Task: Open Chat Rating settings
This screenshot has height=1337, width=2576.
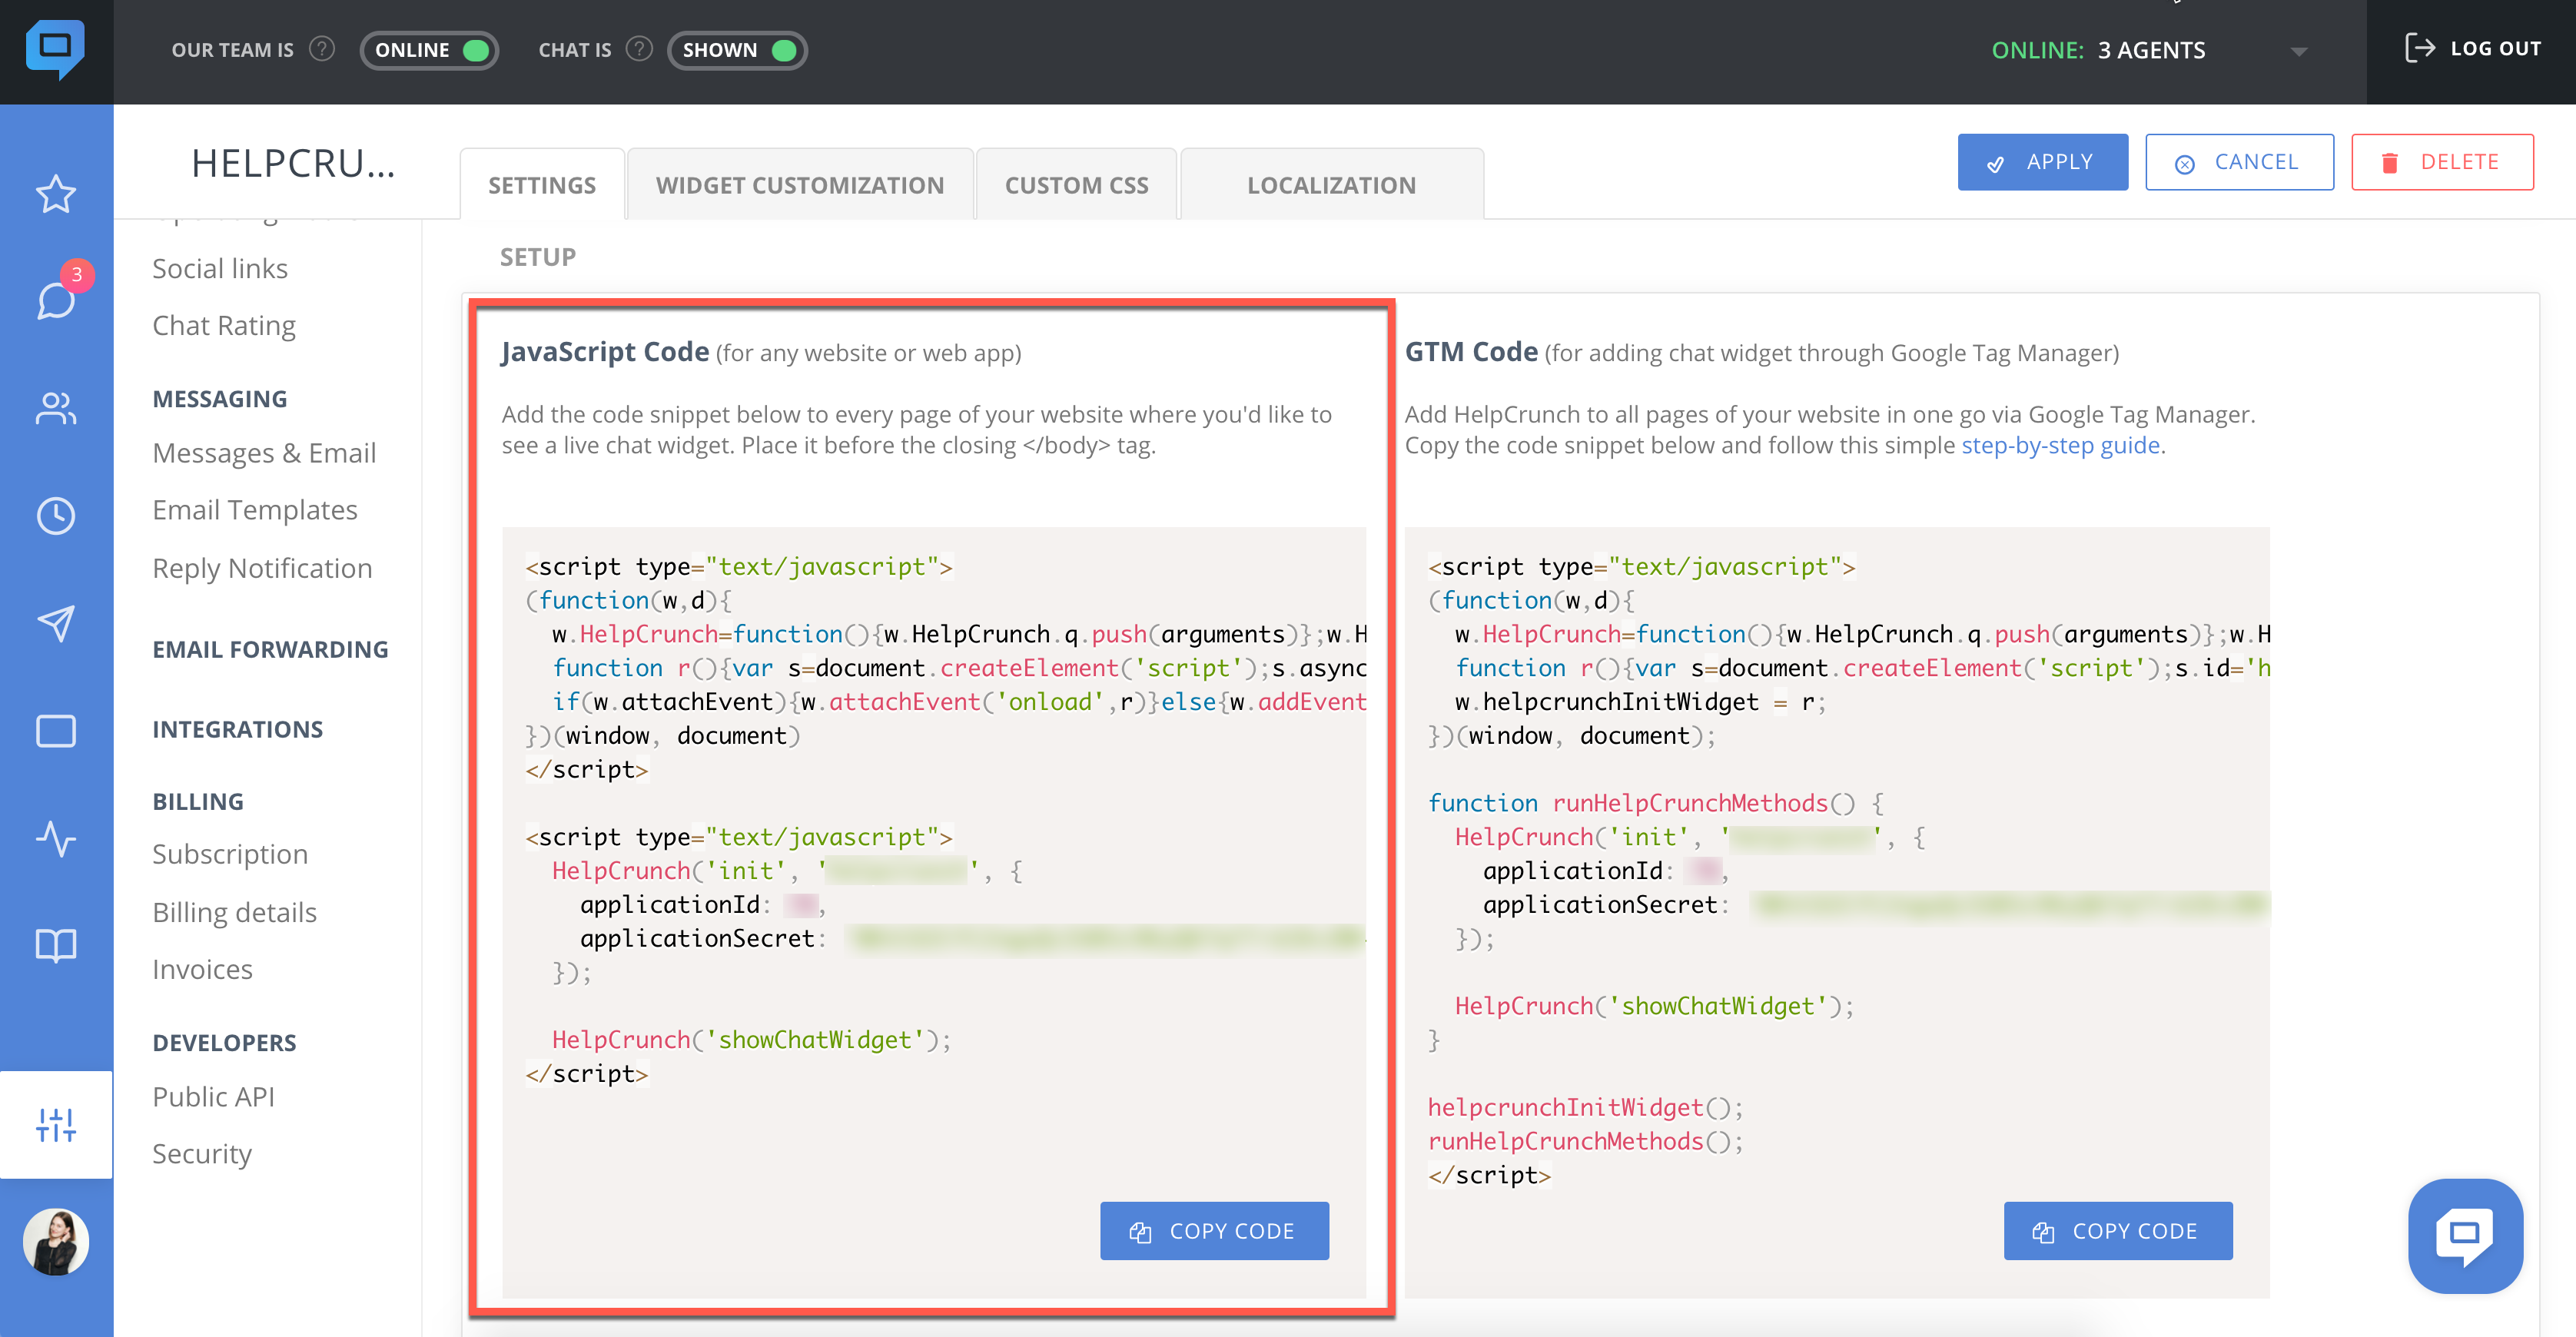Action: click(x=224, y=326)
